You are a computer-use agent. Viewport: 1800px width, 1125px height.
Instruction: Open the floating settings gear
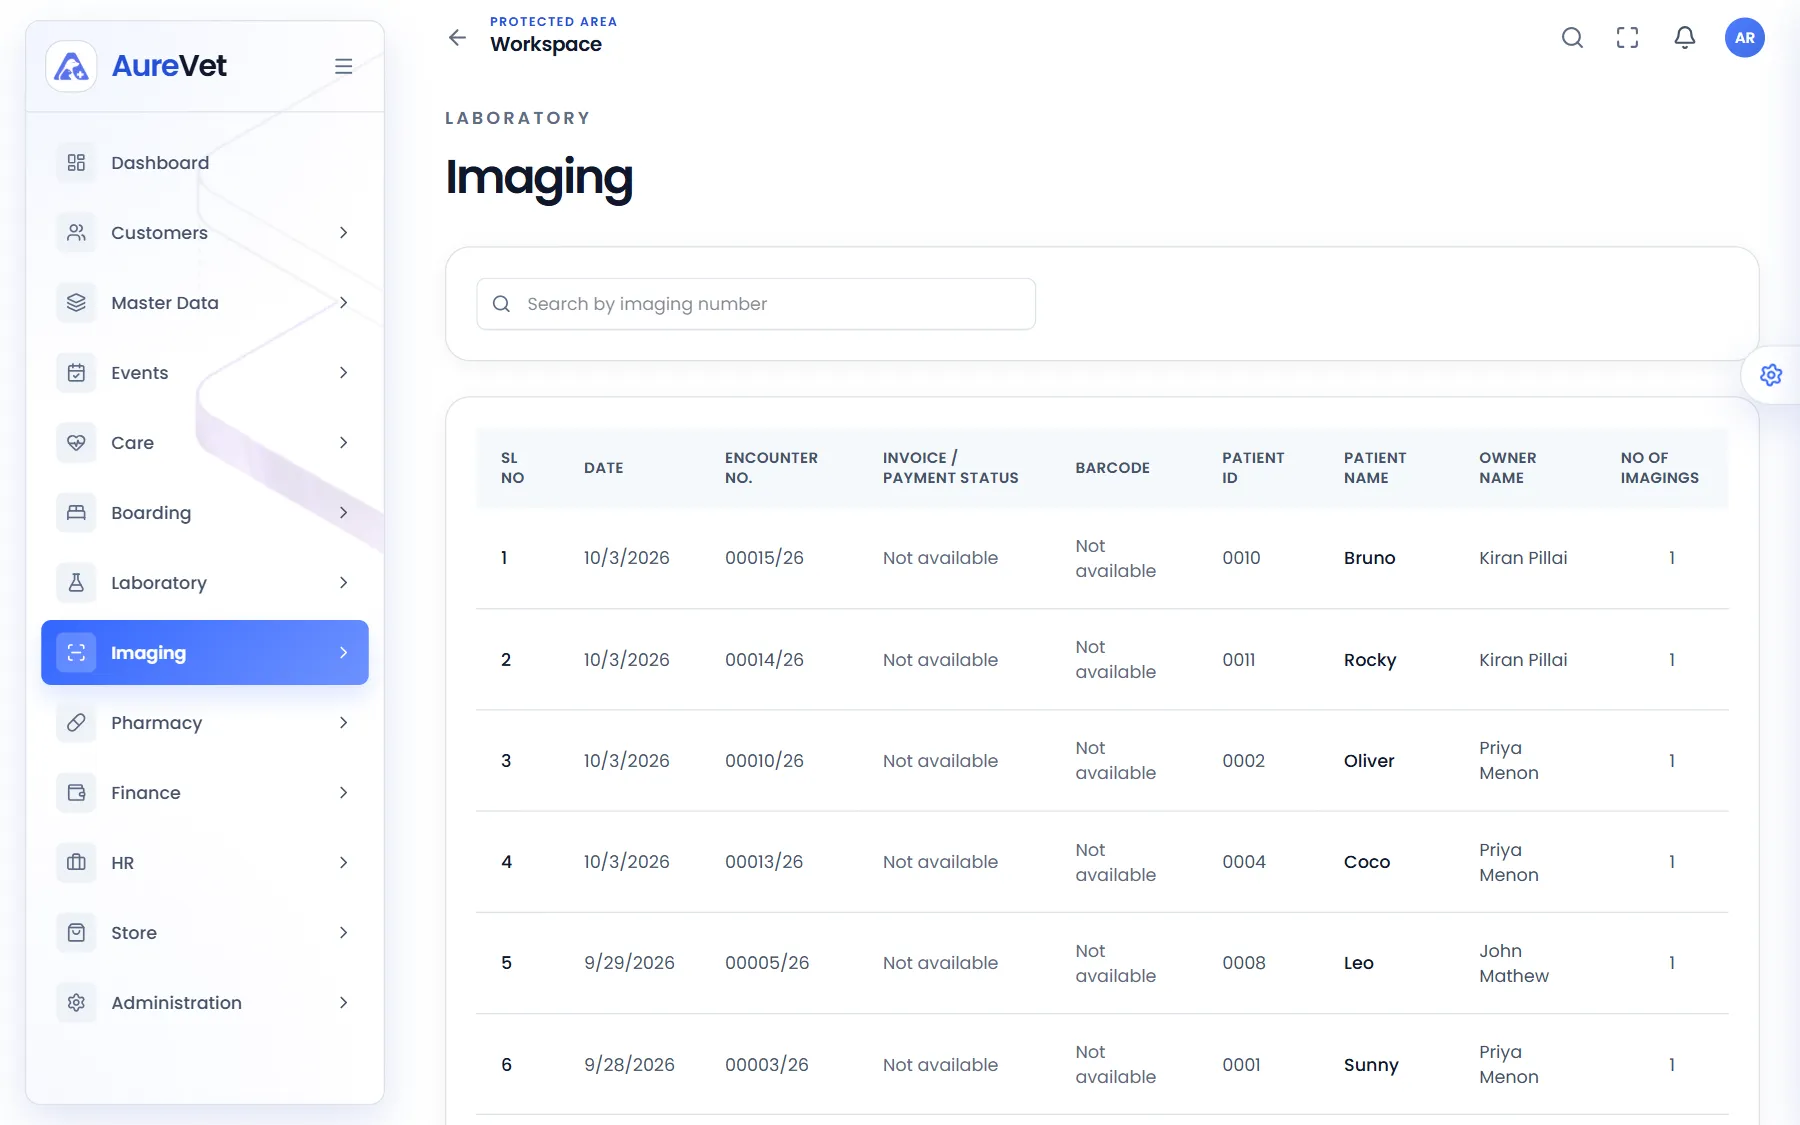(1771, 375)
